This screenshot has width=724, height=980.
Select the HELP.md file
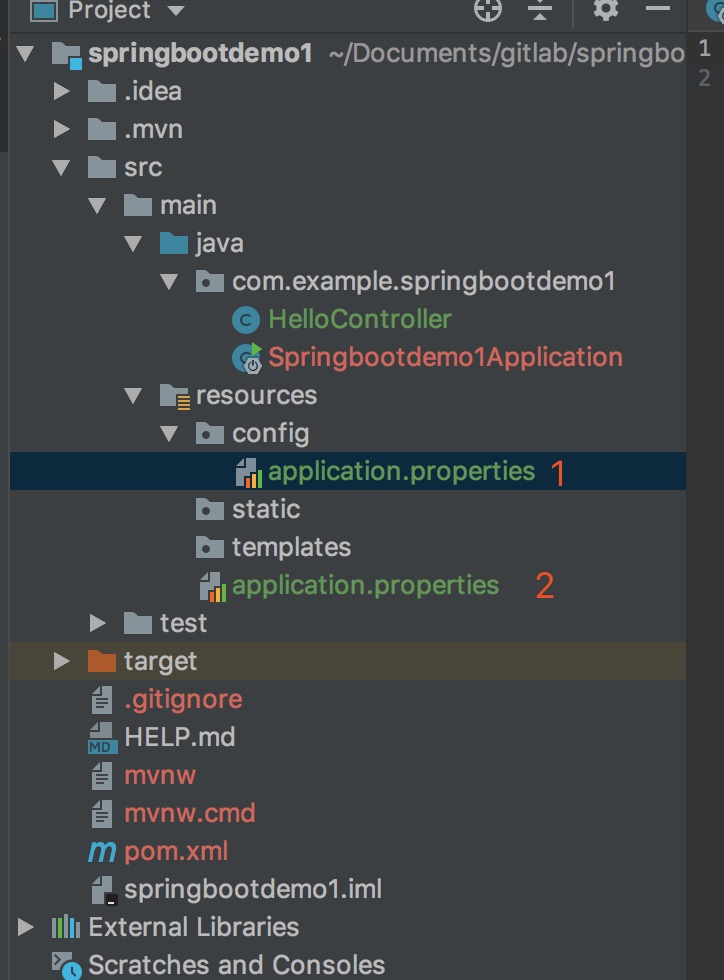pyautogui.click(x=179, y=738)
